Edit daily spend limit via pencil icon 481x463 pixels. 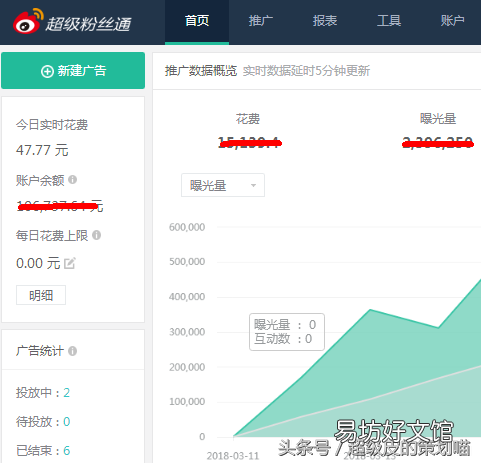point(70,263)
